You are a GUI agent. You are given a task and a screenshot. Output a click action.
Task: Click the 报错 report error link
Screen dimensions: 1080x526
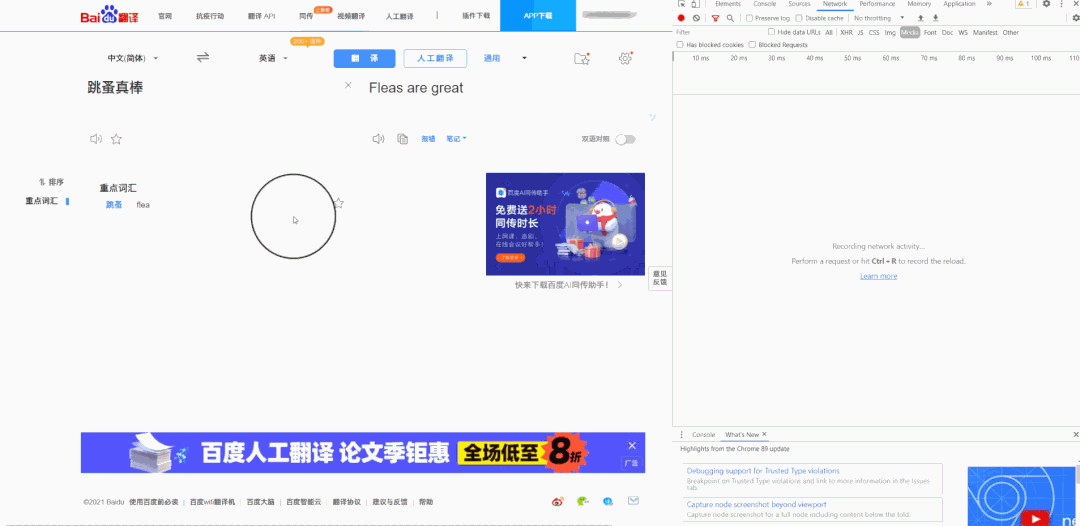[428, 138]
